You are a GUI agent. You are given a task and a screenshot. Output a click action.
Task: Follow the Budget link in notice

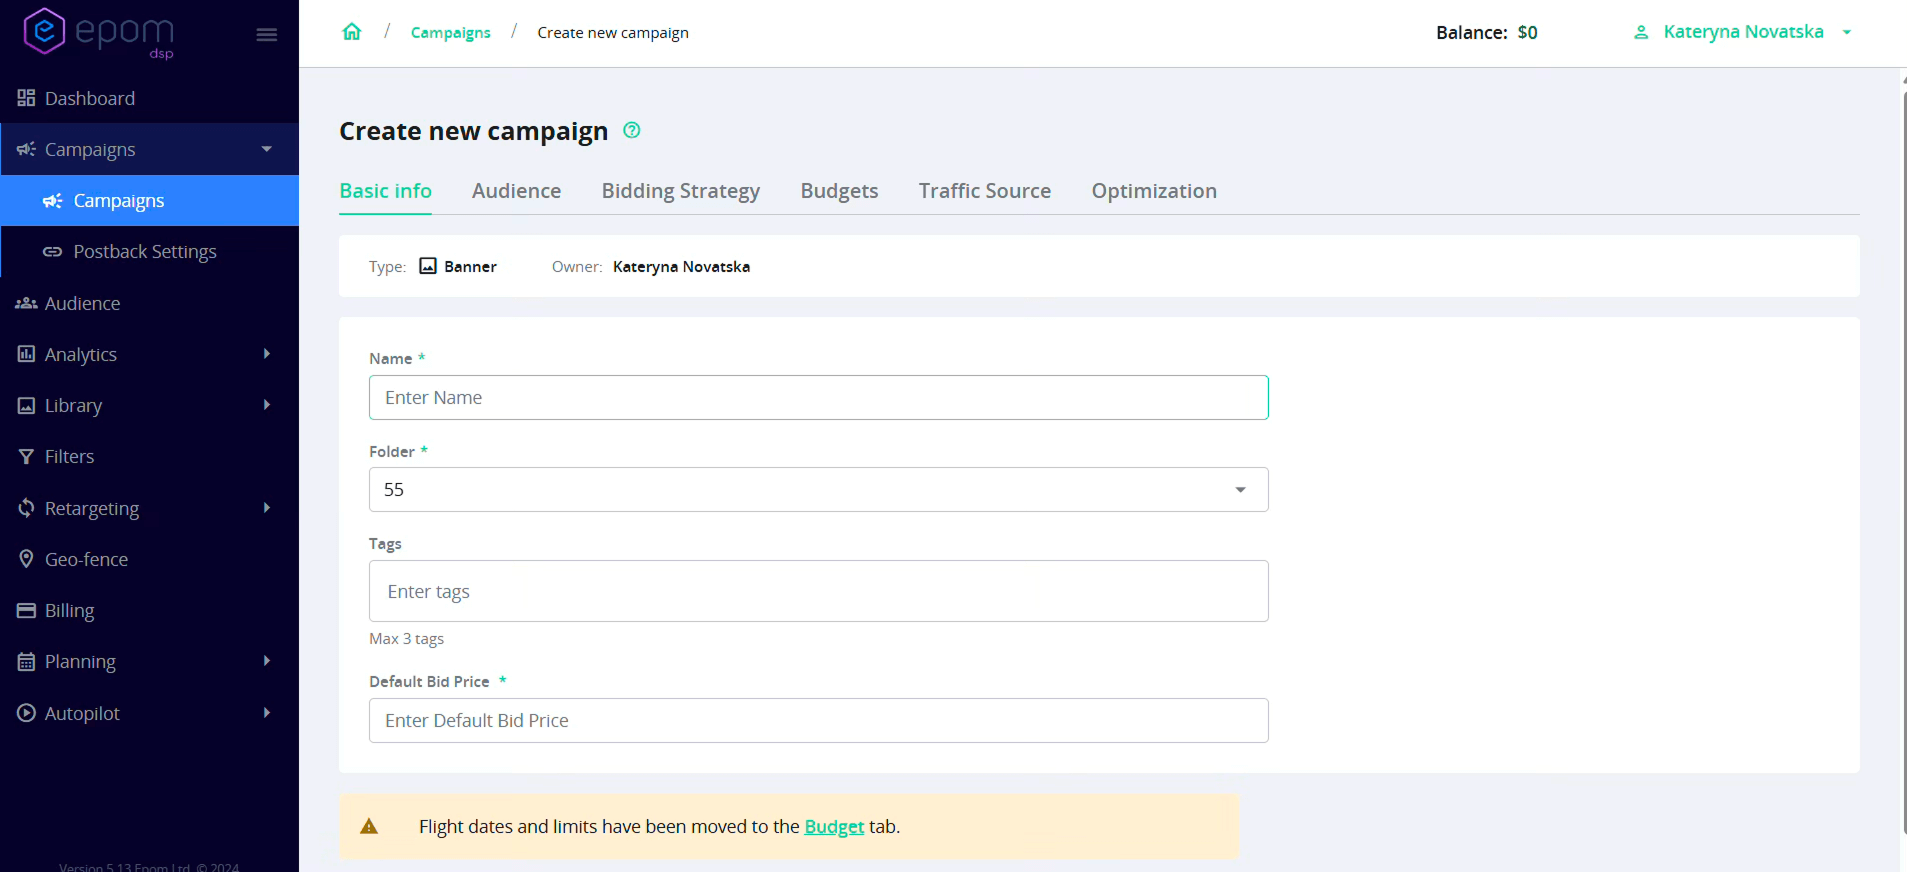(834, 827)
